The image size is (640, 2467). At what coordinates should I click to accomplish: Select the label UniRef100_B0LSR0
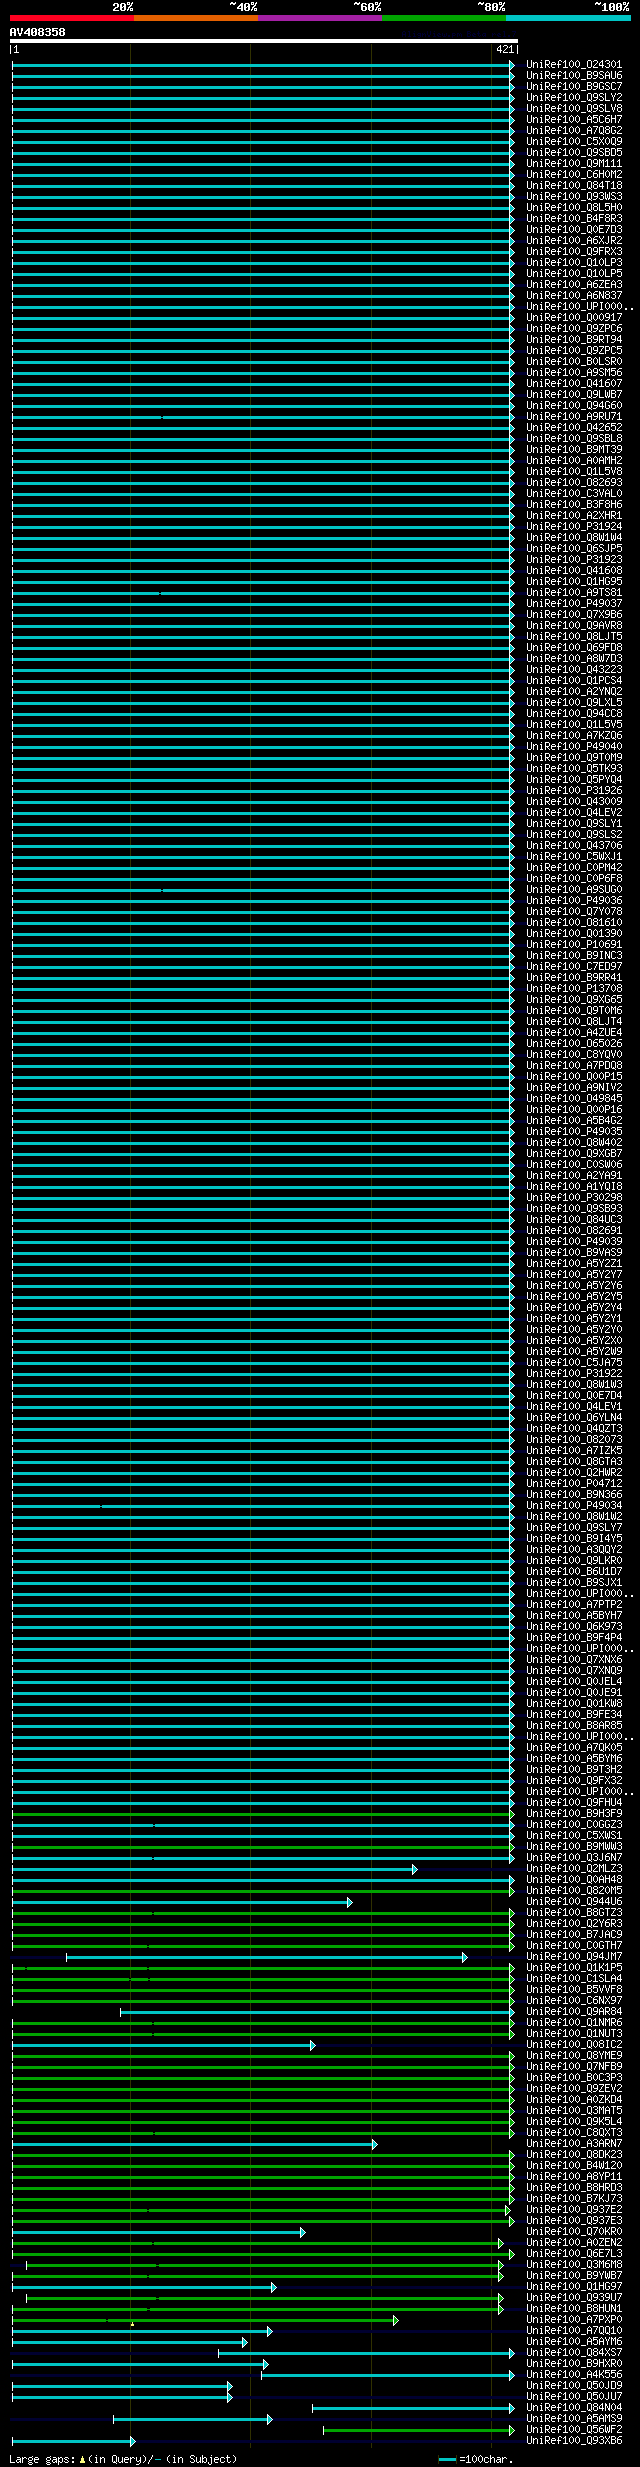point(574,361)
